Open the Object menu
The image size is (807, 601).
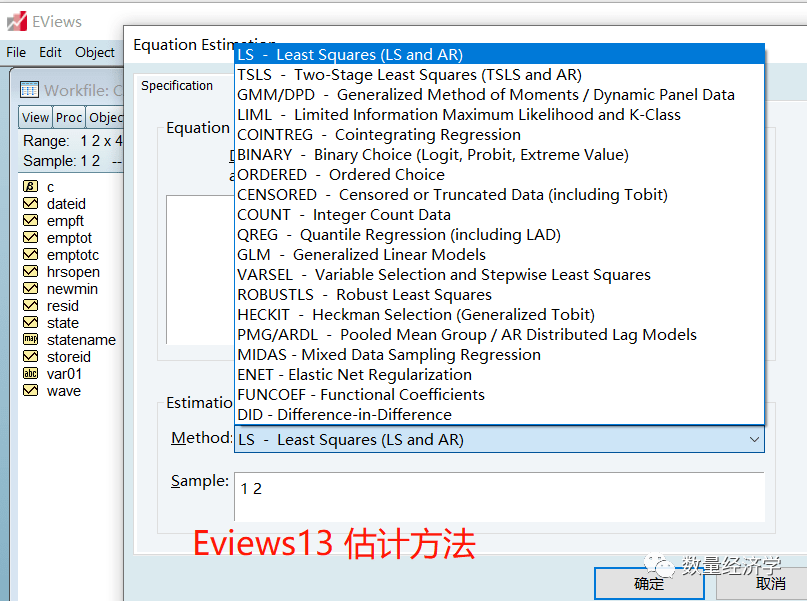coord(97,52)
